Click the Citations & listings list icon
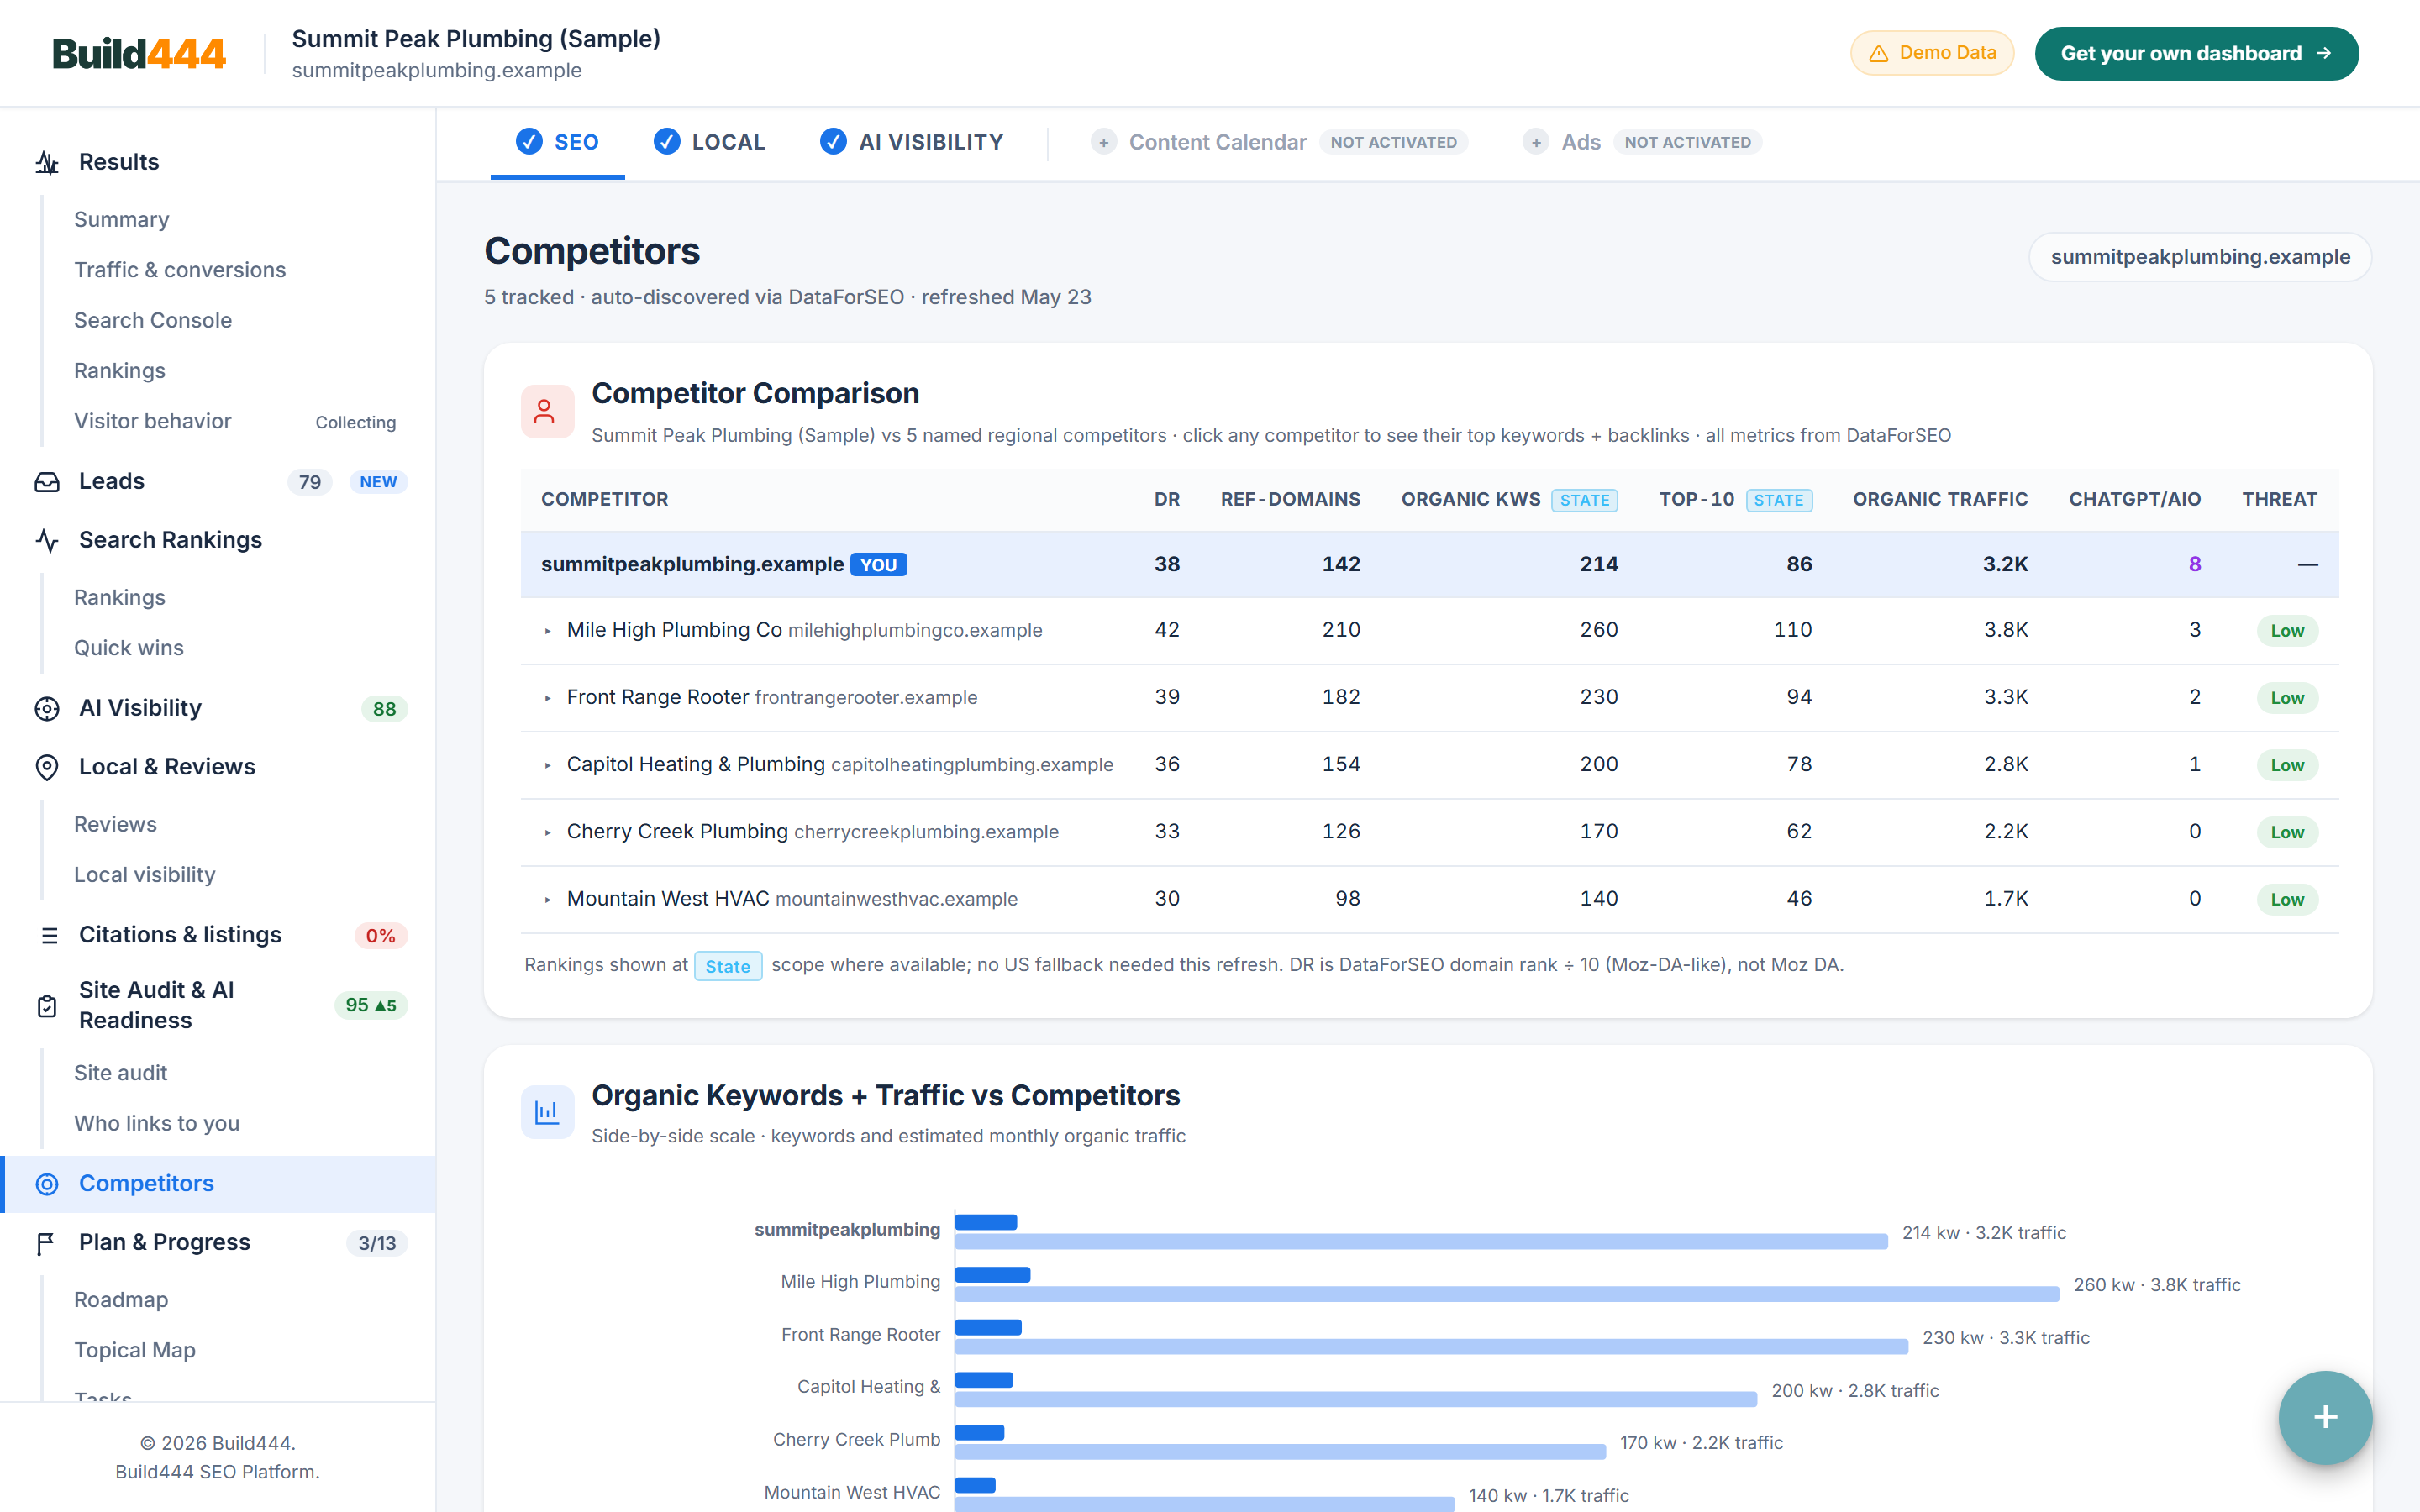2420x1512 pixels. click(x=49, y=935)
